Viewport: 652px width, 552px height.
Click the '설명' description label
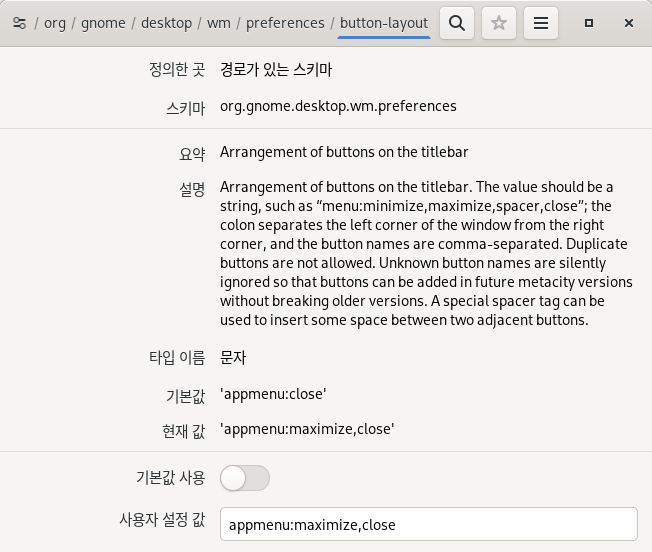point(192,190)
